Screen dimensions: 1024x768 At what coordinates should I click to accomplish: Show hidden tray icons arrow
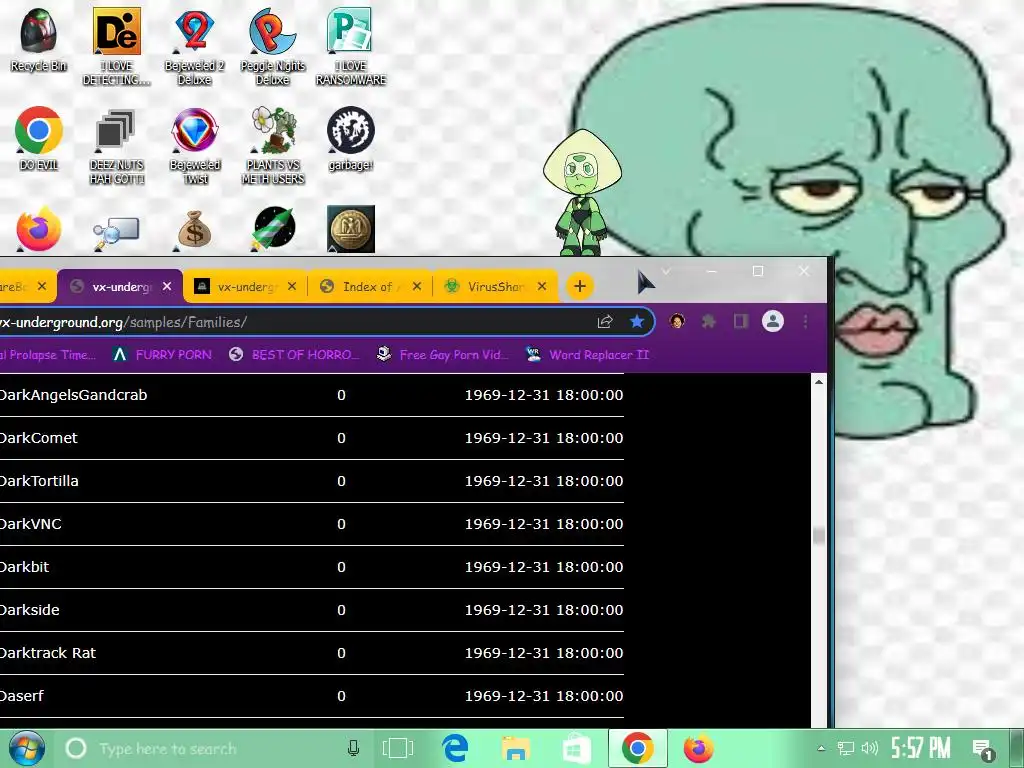click(x=821, y=748)
